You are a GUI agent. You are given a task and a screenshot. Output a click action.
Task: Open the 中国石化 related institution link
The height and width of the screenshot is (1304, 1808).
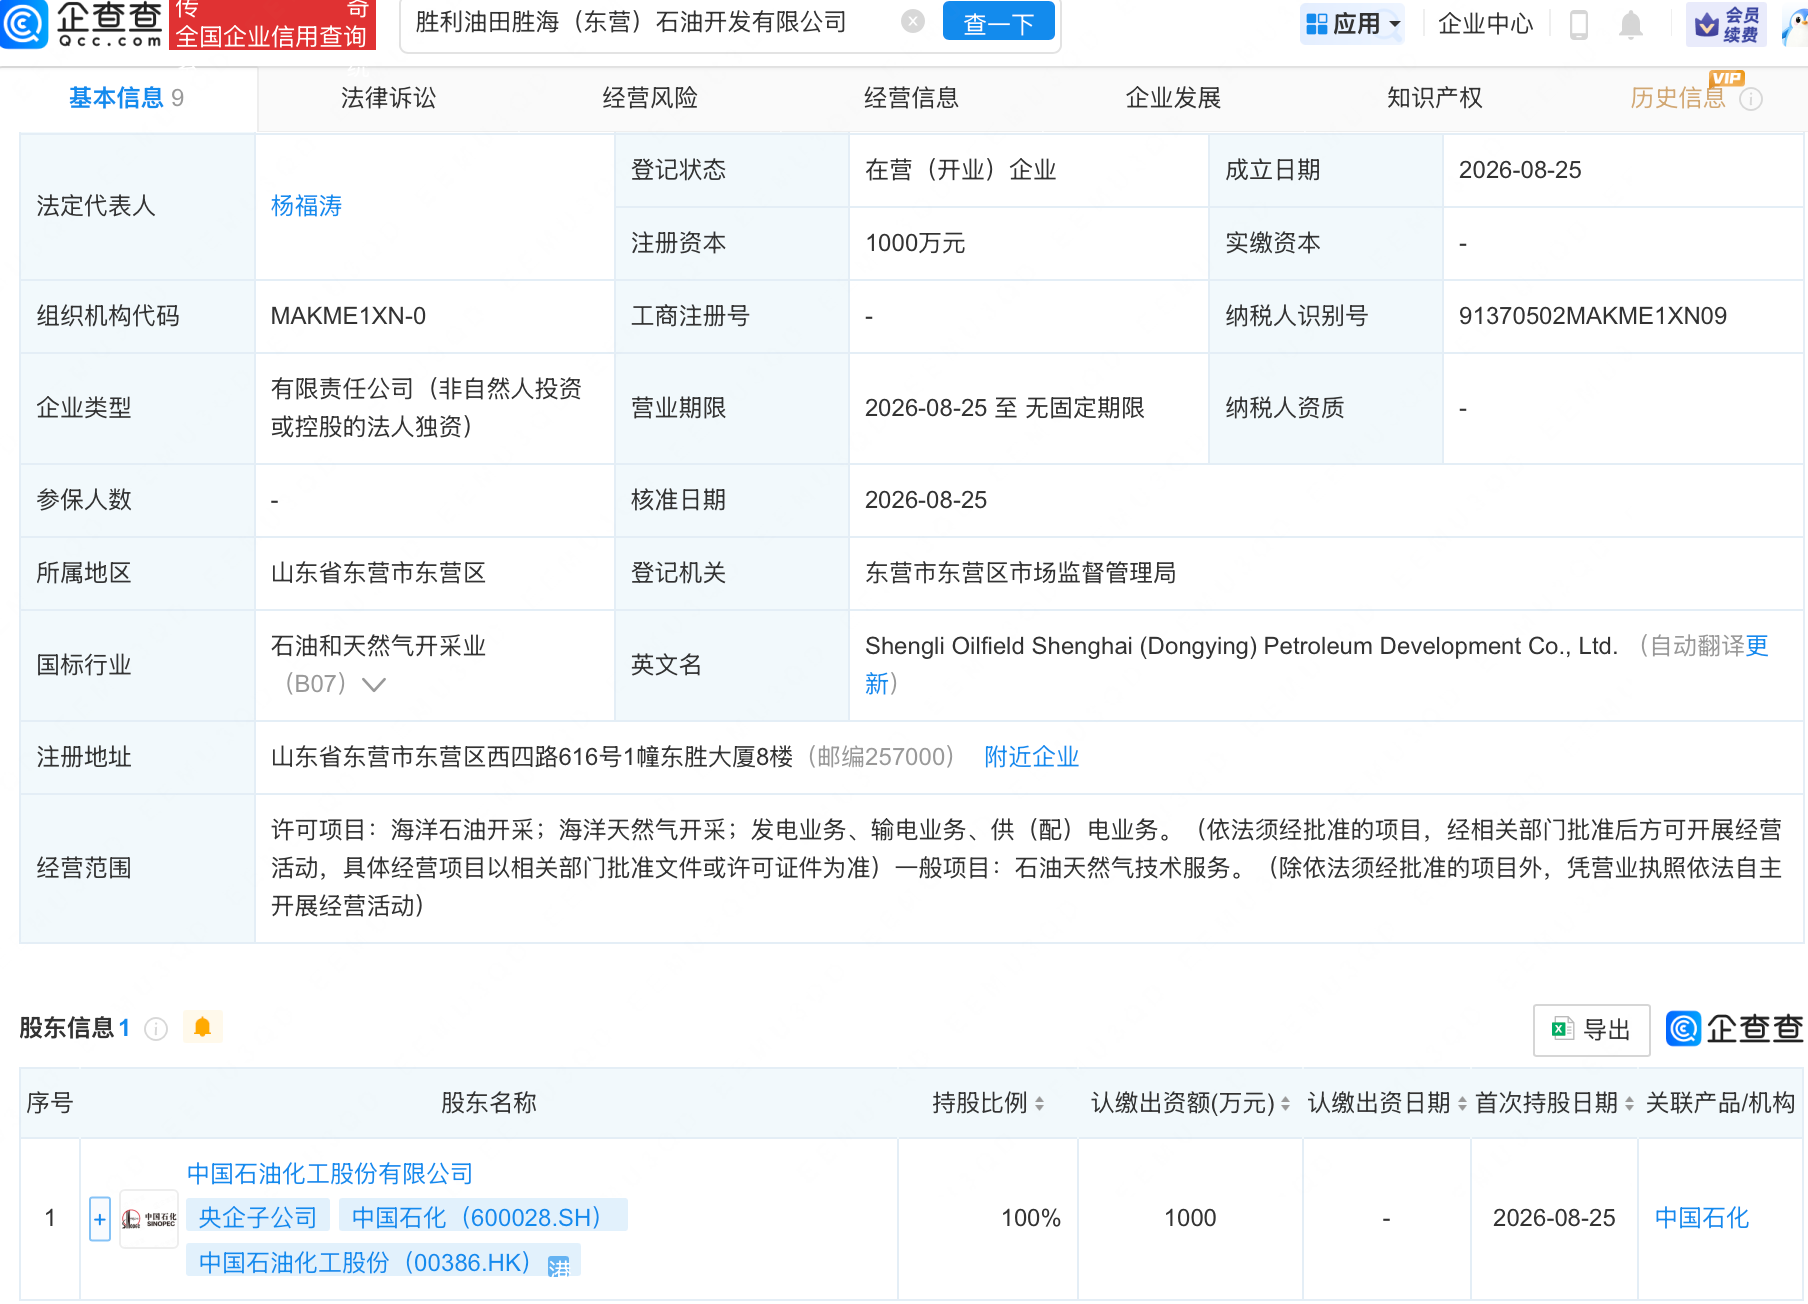[1701, 1218]
